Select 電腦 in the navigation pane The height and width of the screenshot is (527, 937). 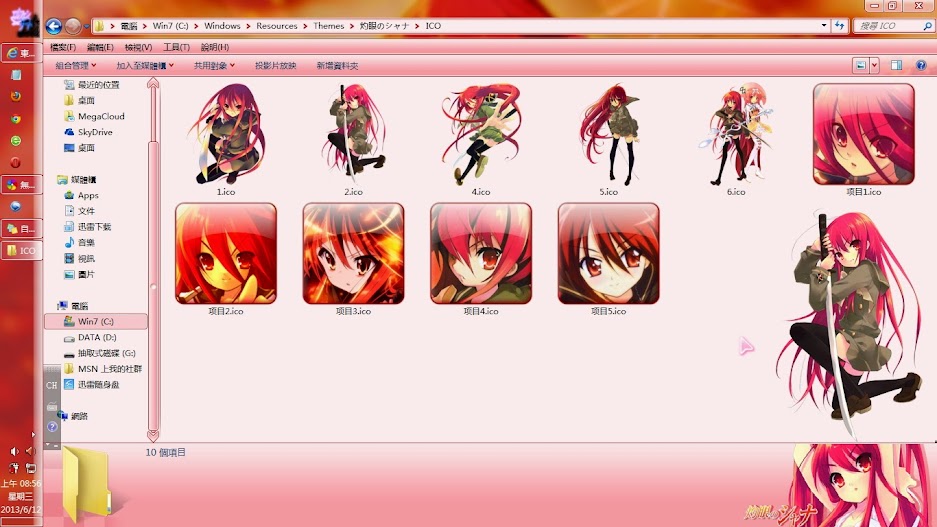tap(72, 306)
